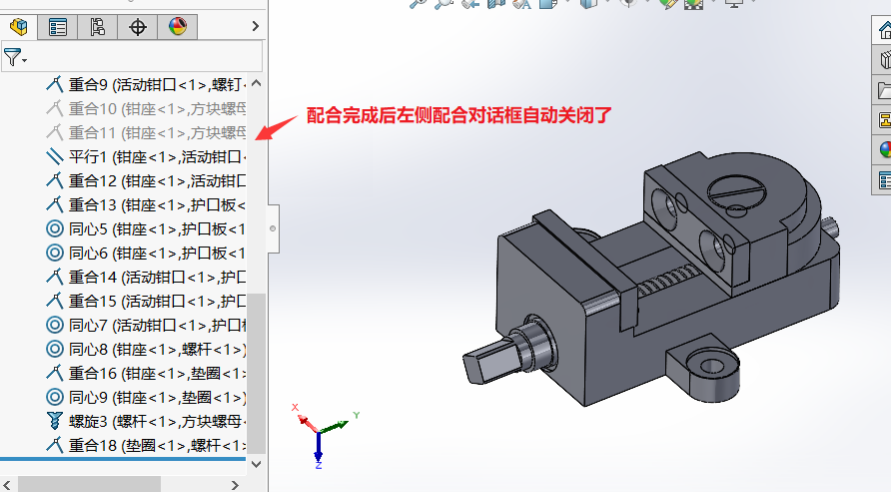Open the PropertyManager tab
This screenshot has height=492, width=892.
[57, 27]
